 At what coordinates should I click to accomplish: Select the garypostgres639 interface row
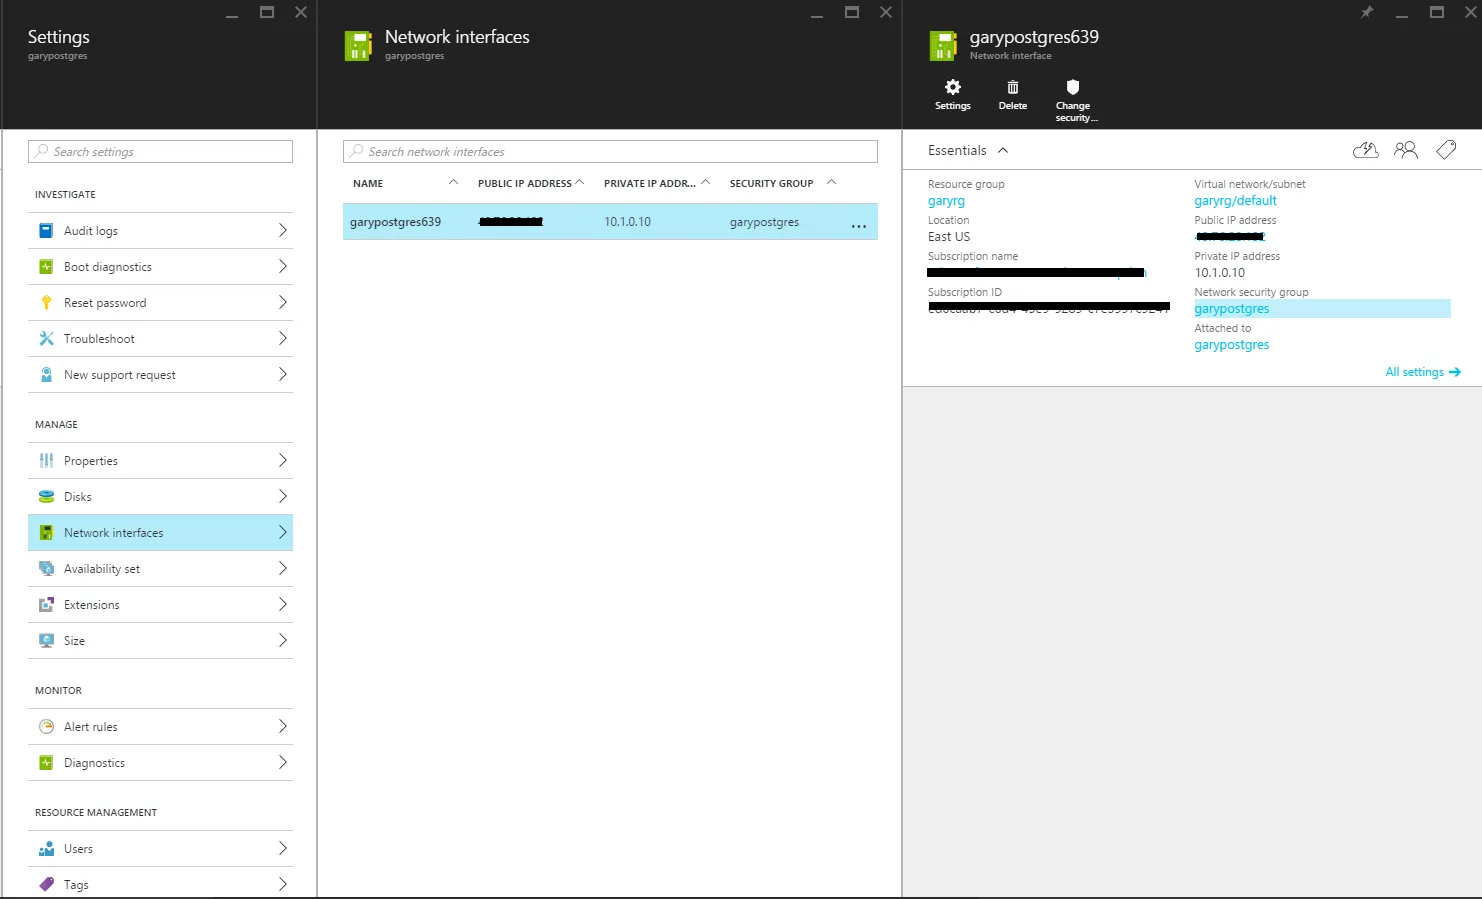pyautogui.click(x=610, y=222)
